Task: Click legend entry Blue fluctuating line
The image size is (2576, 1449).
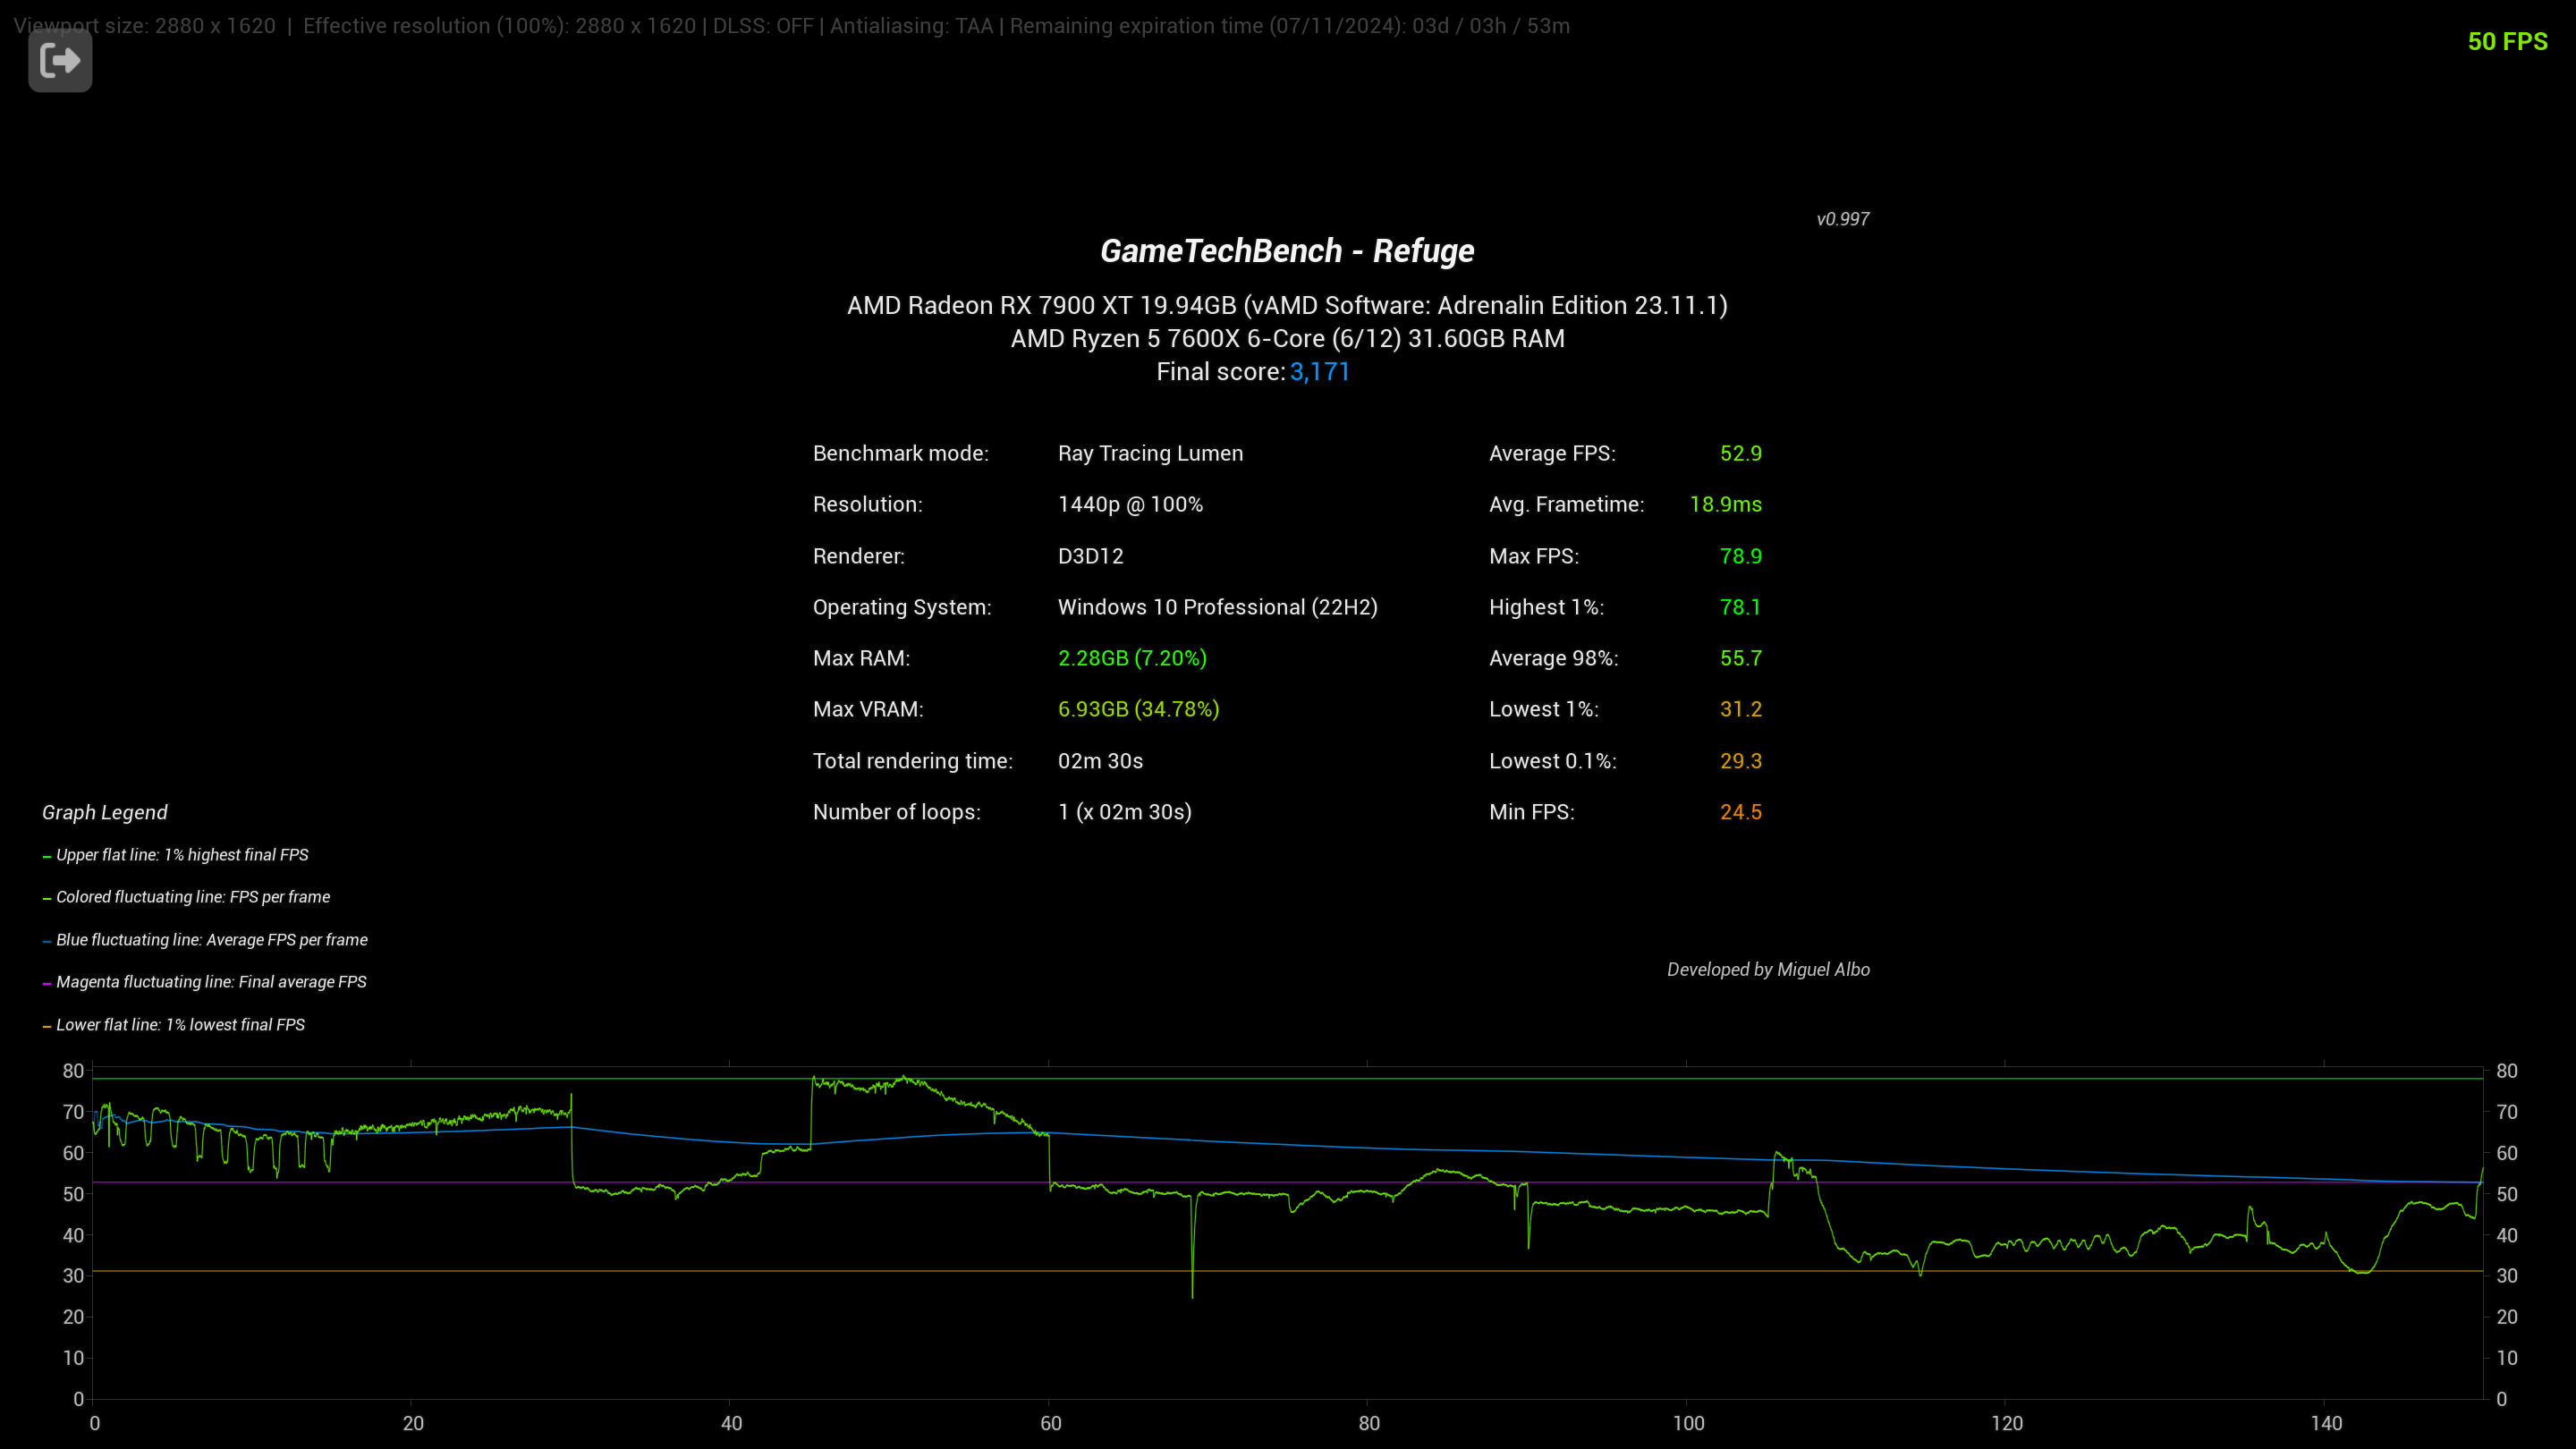Action: [x=211, y=941]
